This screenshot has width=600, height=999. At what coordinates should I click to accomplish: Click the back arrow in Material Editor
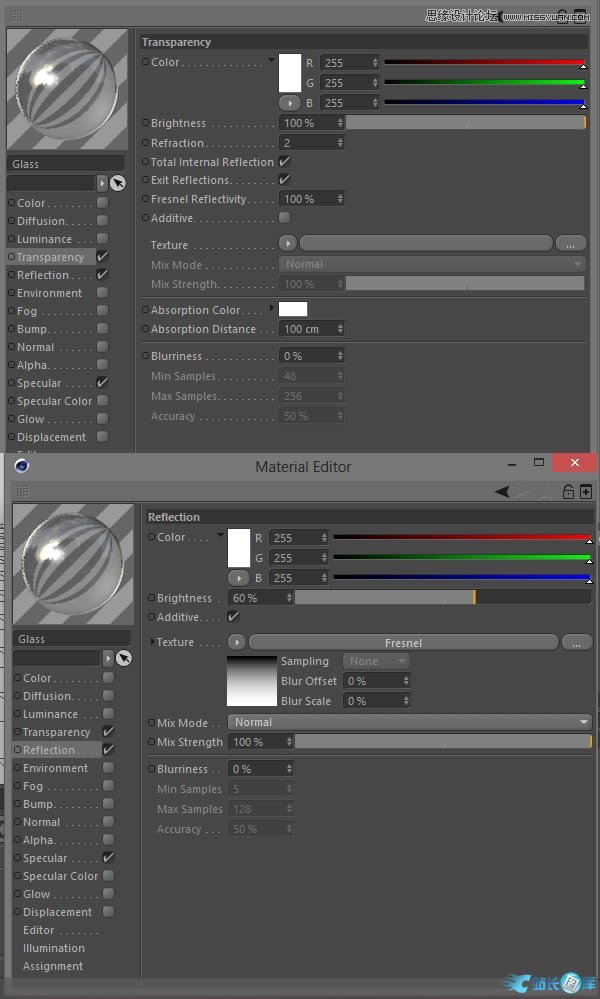click(502, 491)
